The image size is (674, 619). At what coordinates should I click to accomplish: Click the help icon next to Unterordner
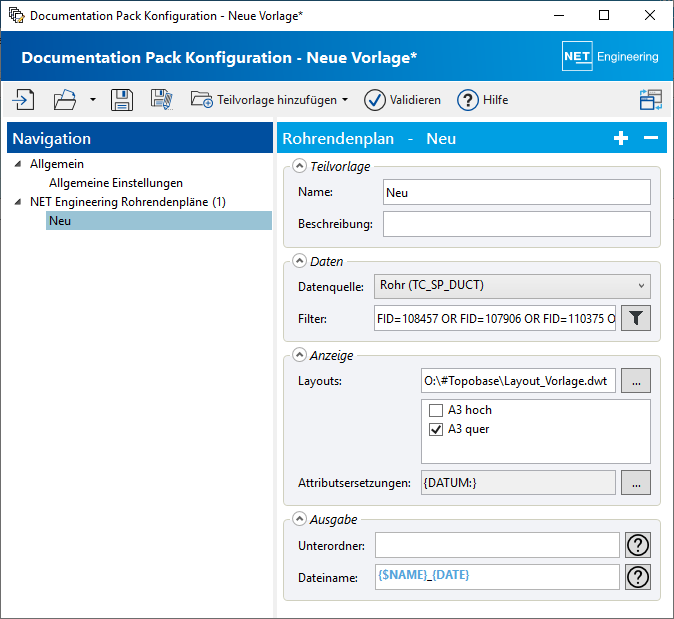point(637,545)
